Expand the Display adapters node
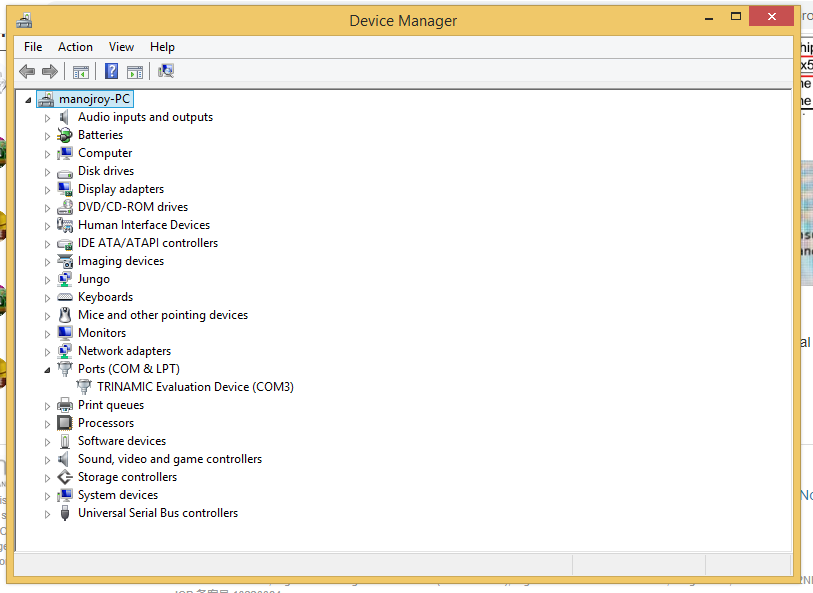The width and height of the screenshot is (813, 593). pos(47,190)
